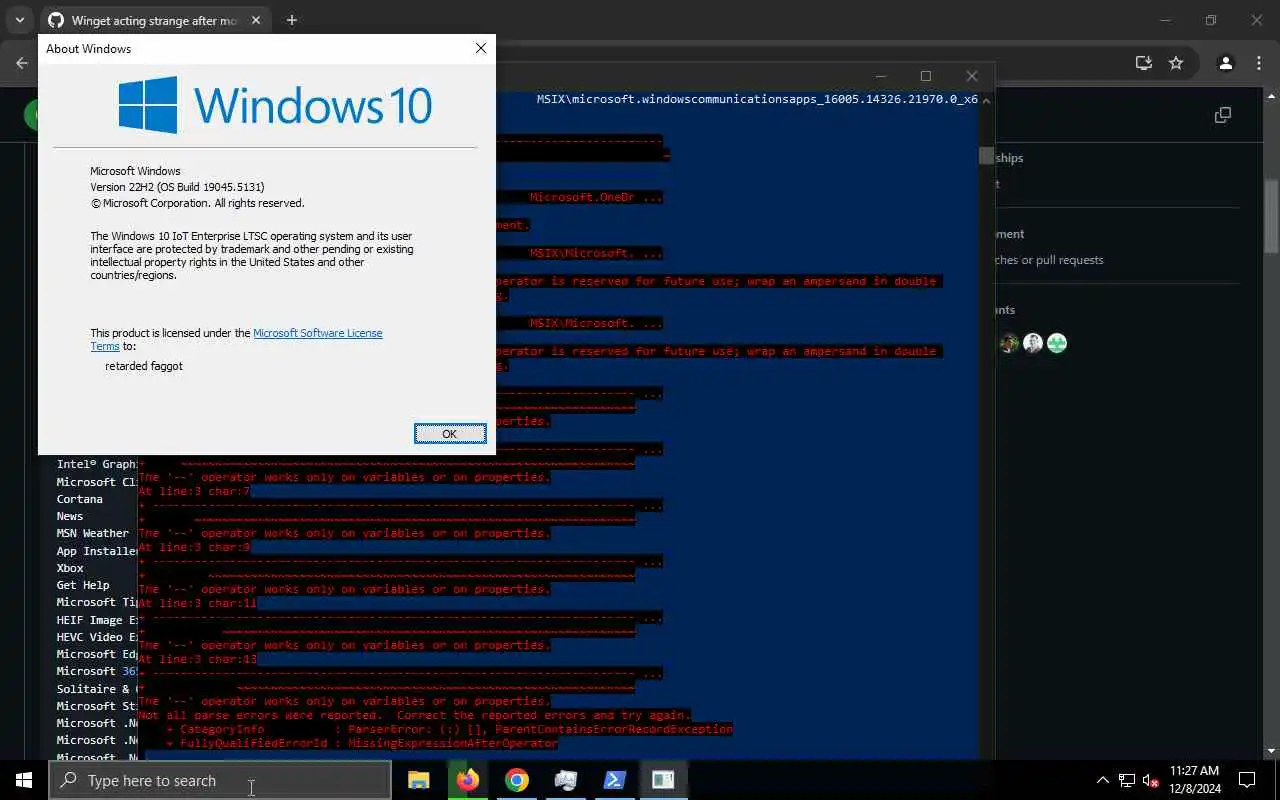Click 'News' in the terminal list
The image size is (1280, 800).
click(70, 516)
